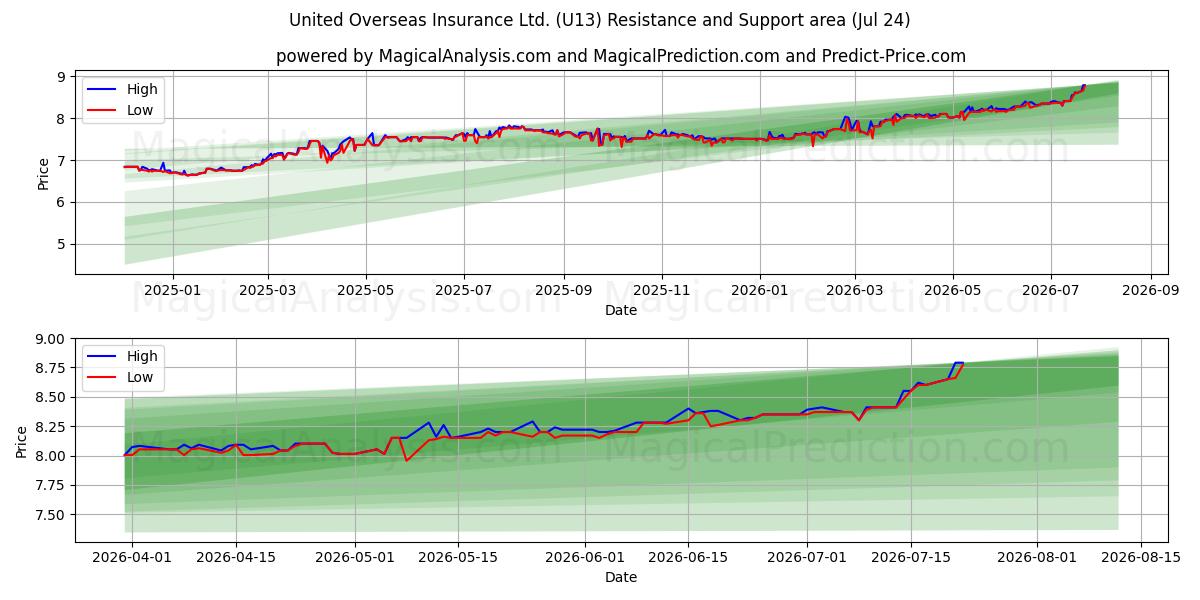Click the 'Date' axis label under bottom chart

[x=620, y=577]
